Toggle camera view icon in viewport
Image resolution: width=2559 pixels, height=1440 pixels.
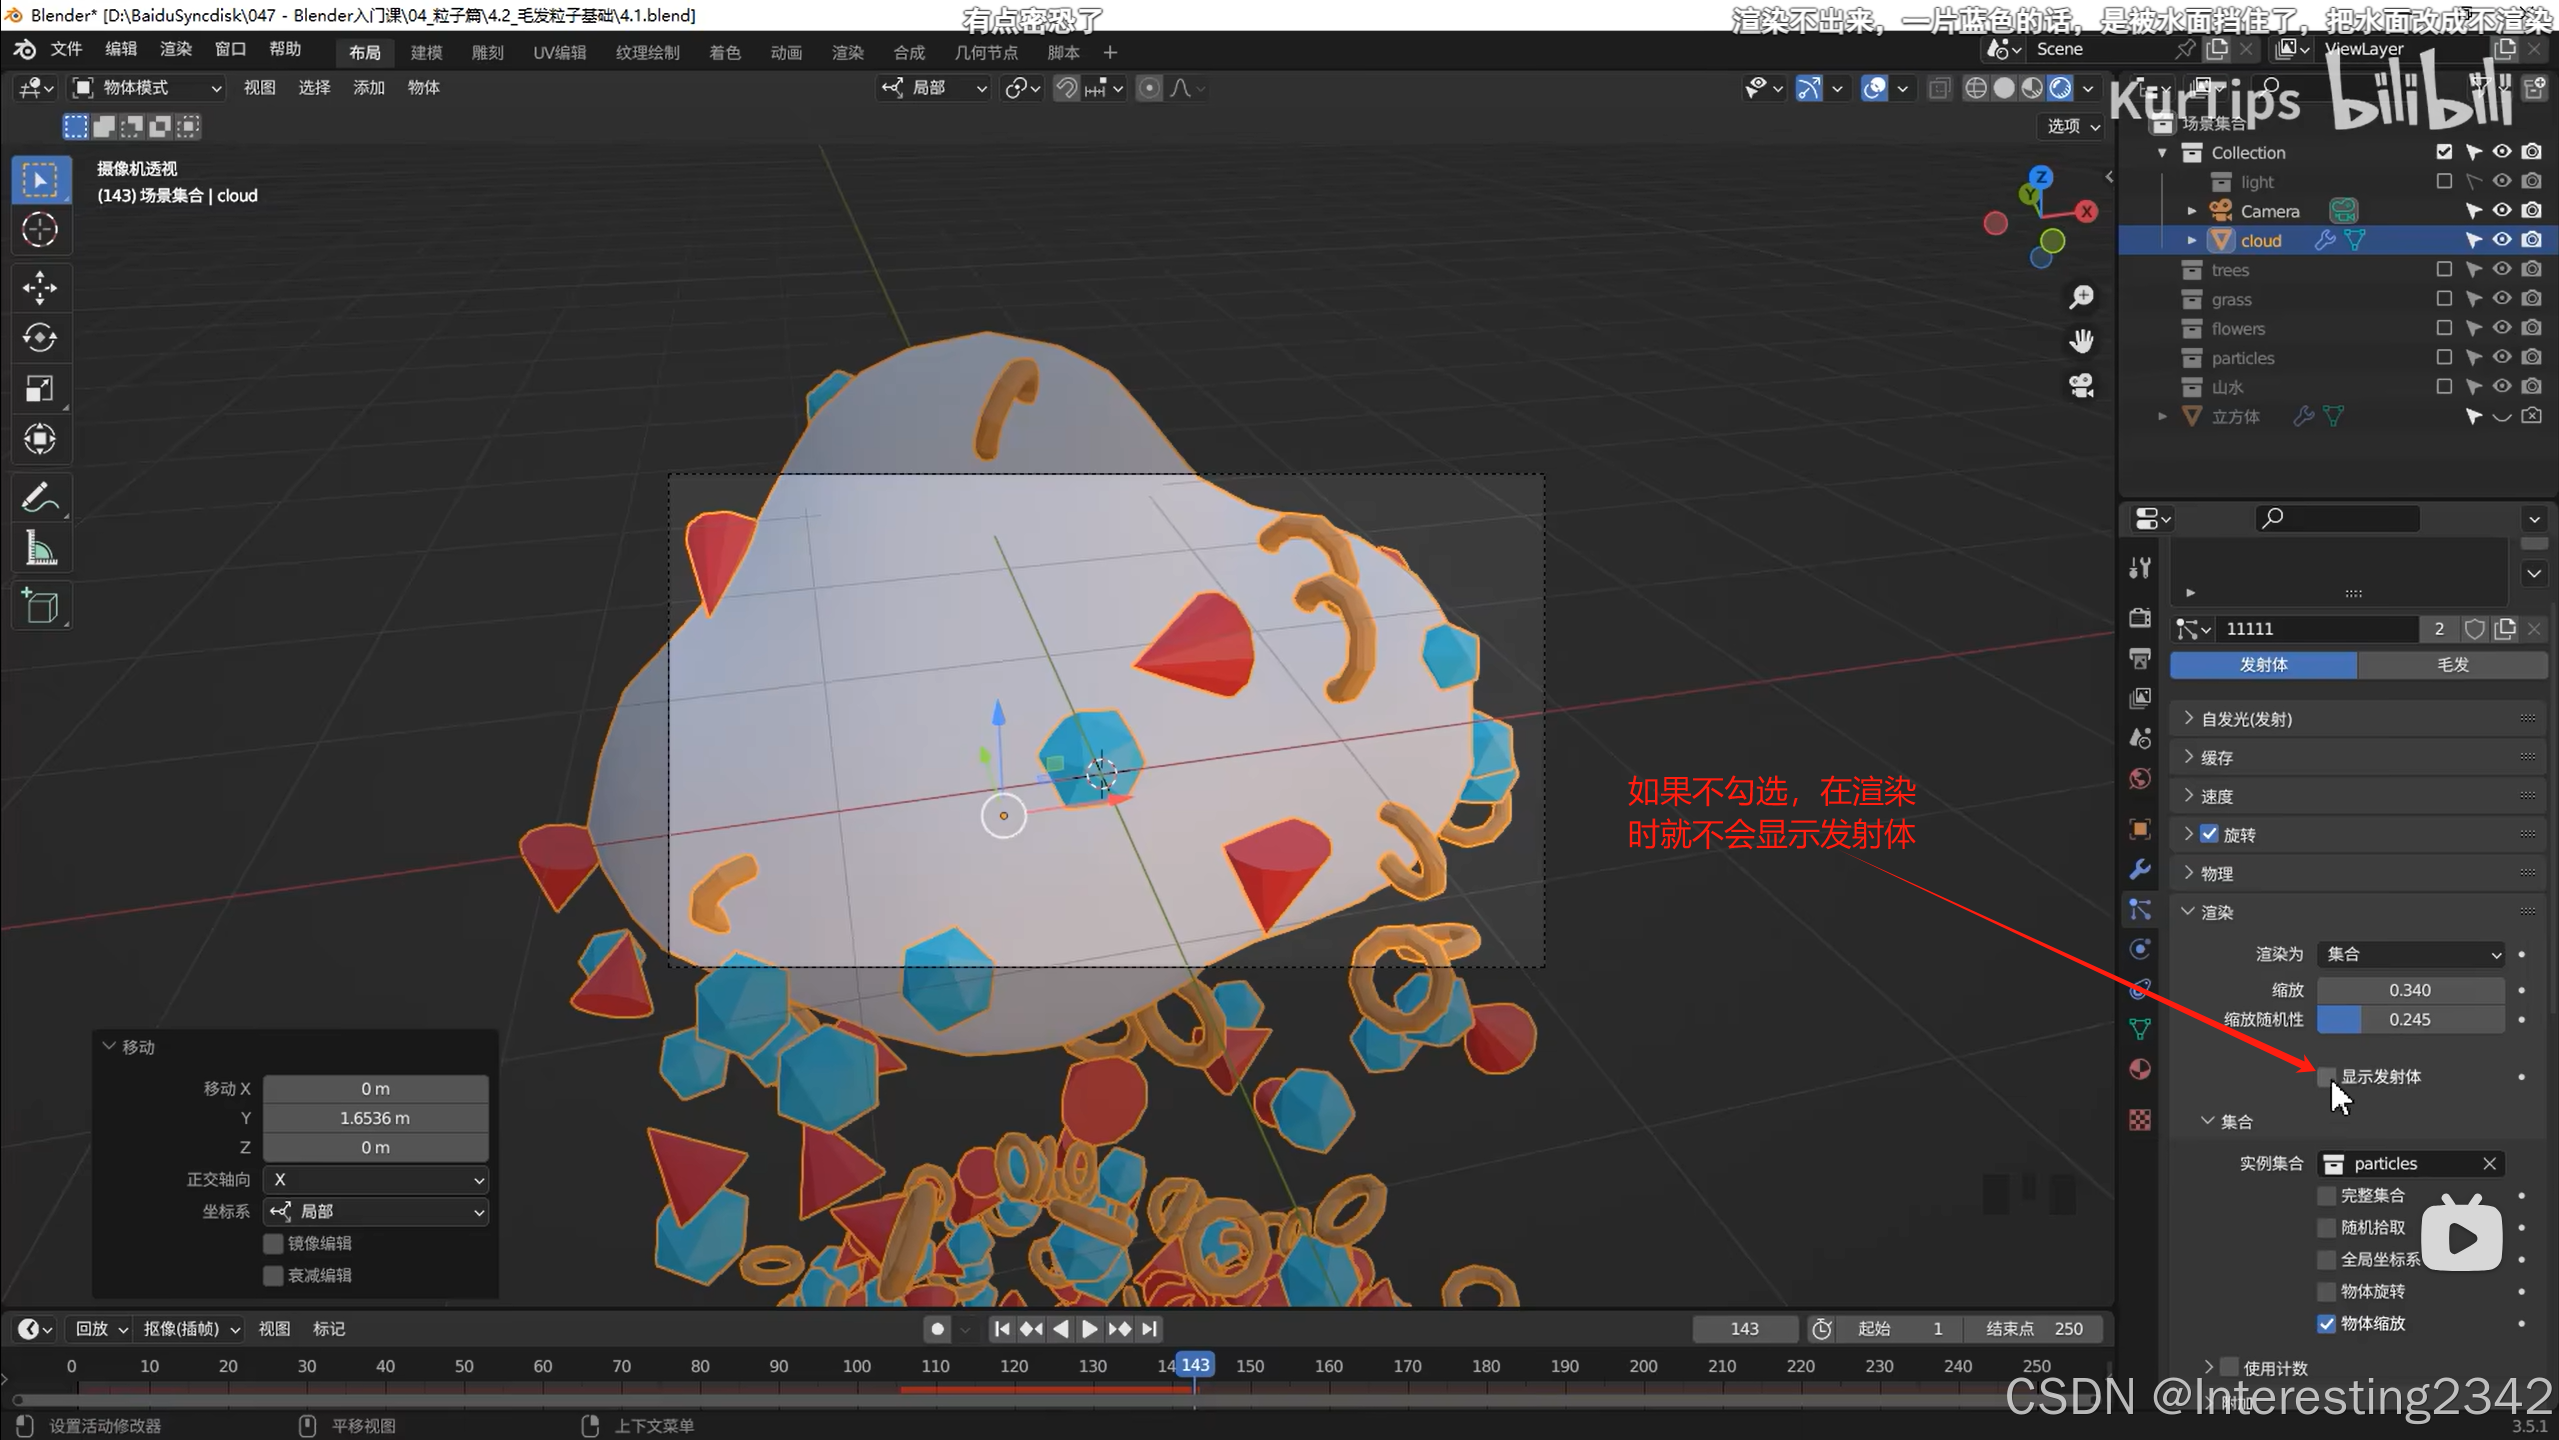click(x=2082, y=385)
